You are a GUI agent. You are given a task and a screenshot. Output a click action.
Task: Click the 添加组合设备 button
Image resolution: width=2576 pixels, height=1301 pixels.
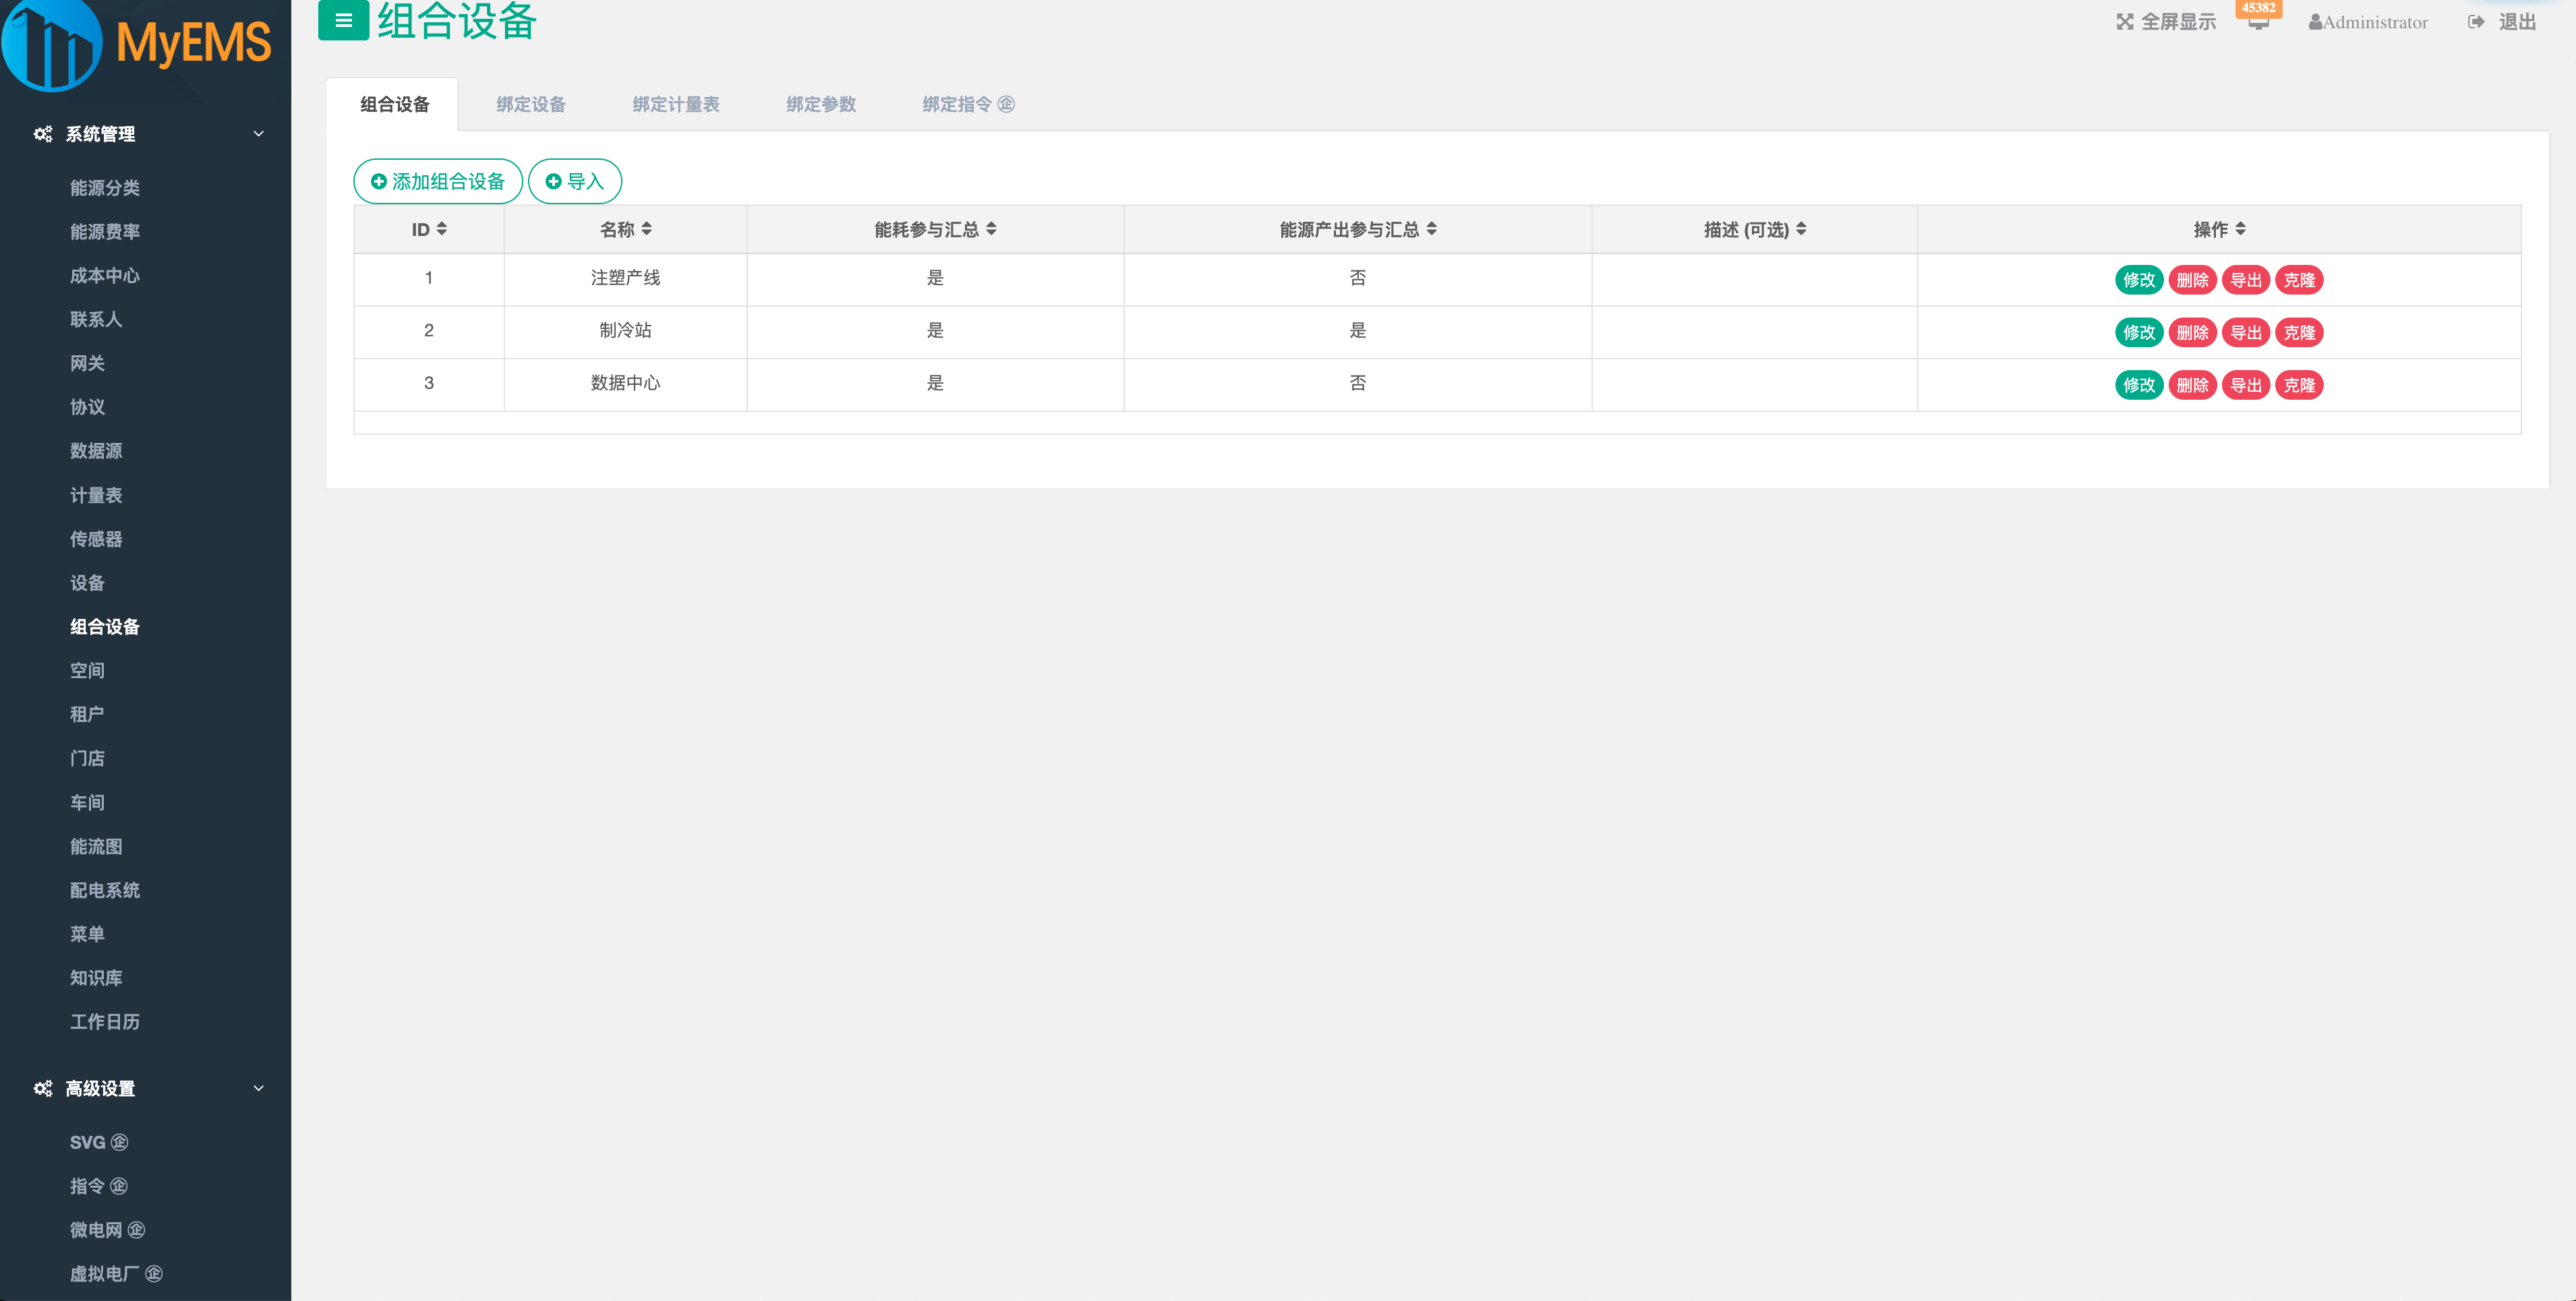438,181
